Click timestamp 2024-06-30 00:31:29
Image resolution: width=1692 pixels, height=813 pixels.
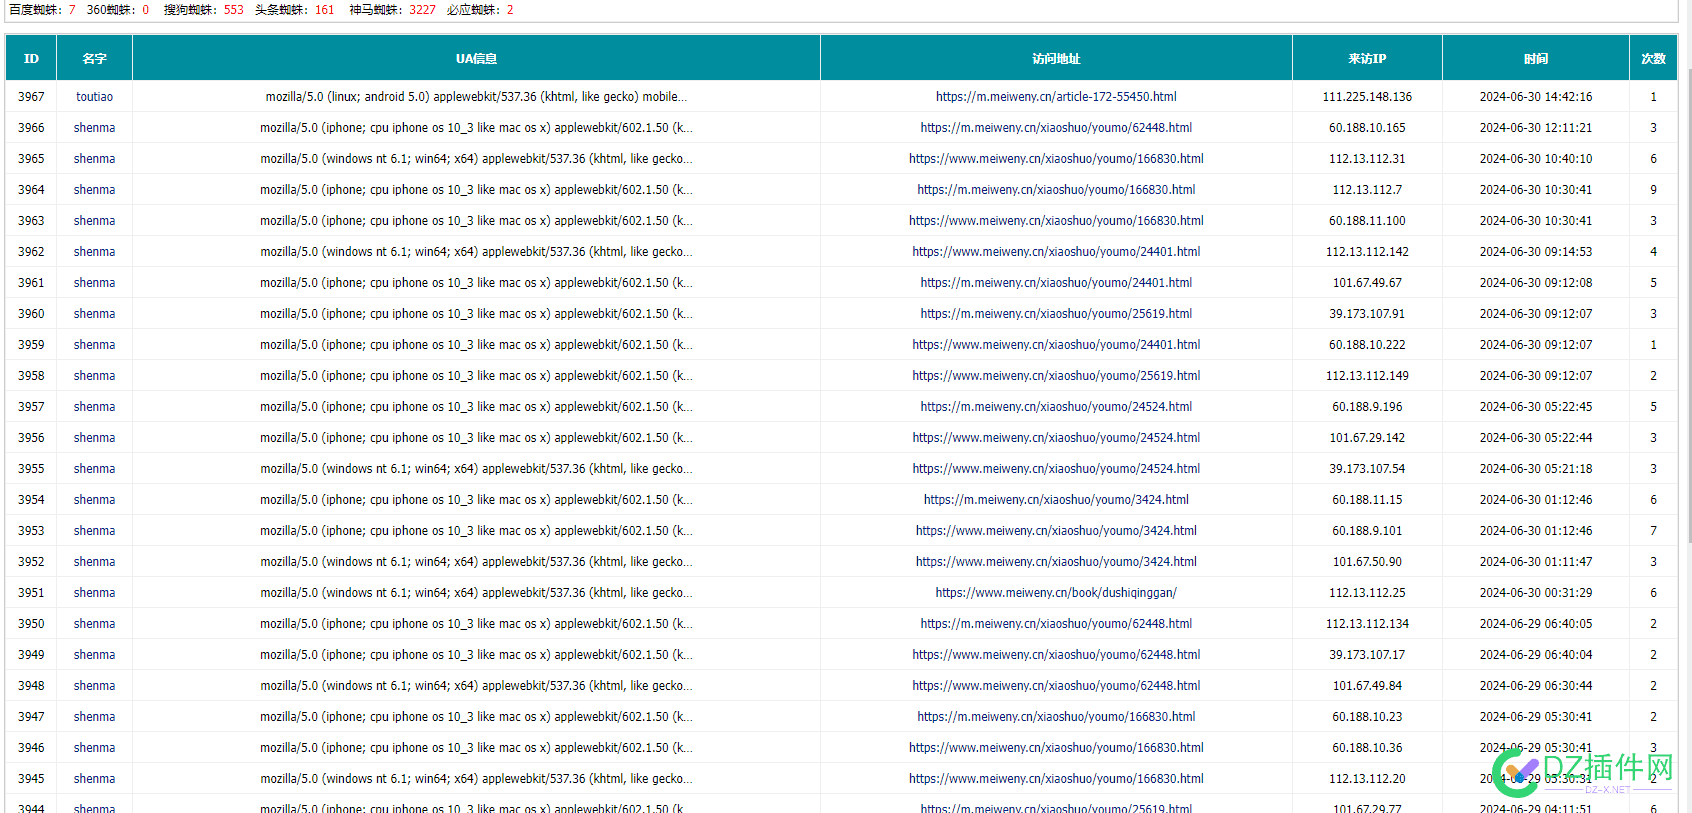point(1536,593)
